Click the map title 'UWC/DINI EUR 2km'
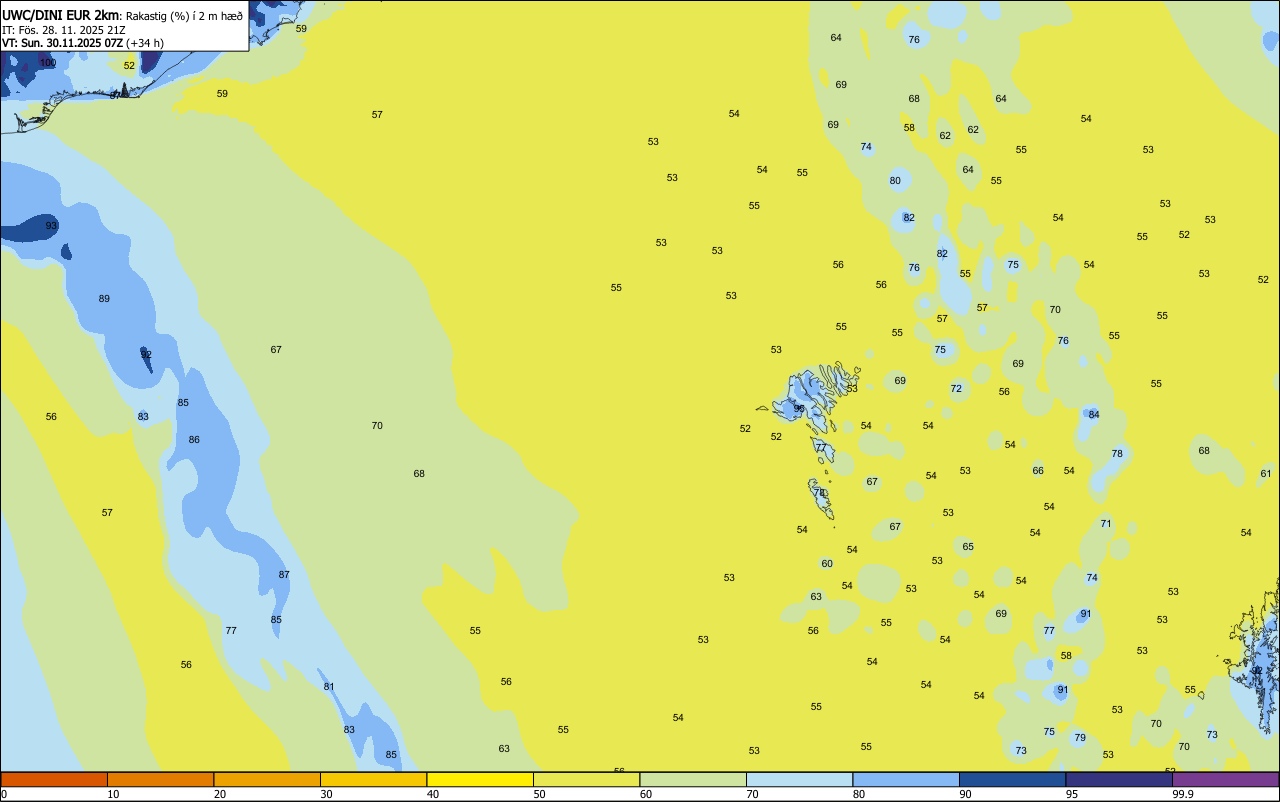The image size is (1280, 802). pos(61,15)
